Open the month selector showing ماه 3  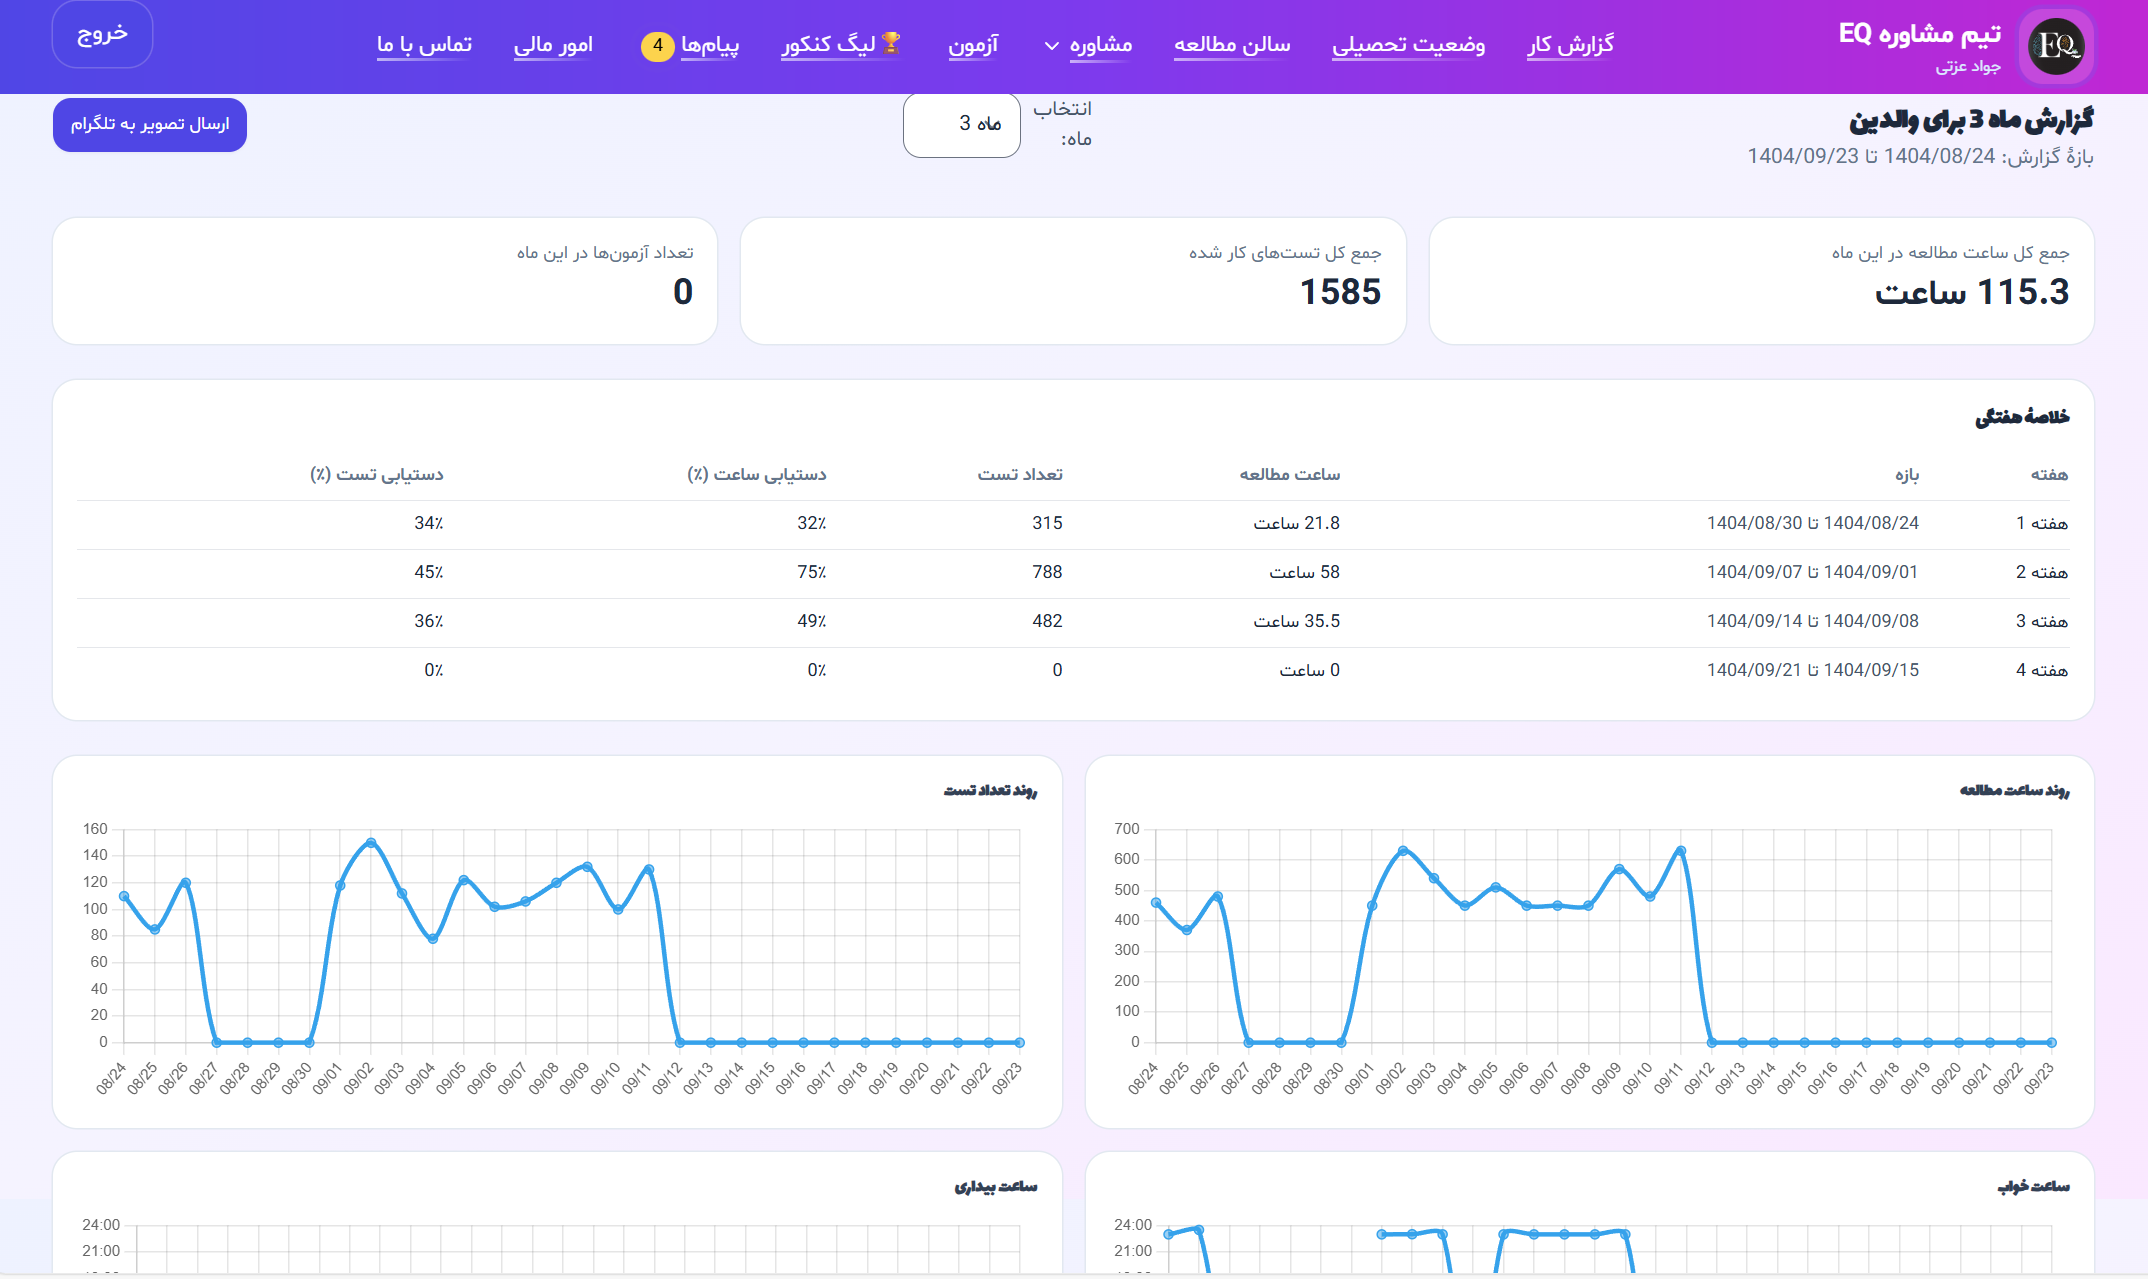[x=961, y=124]
